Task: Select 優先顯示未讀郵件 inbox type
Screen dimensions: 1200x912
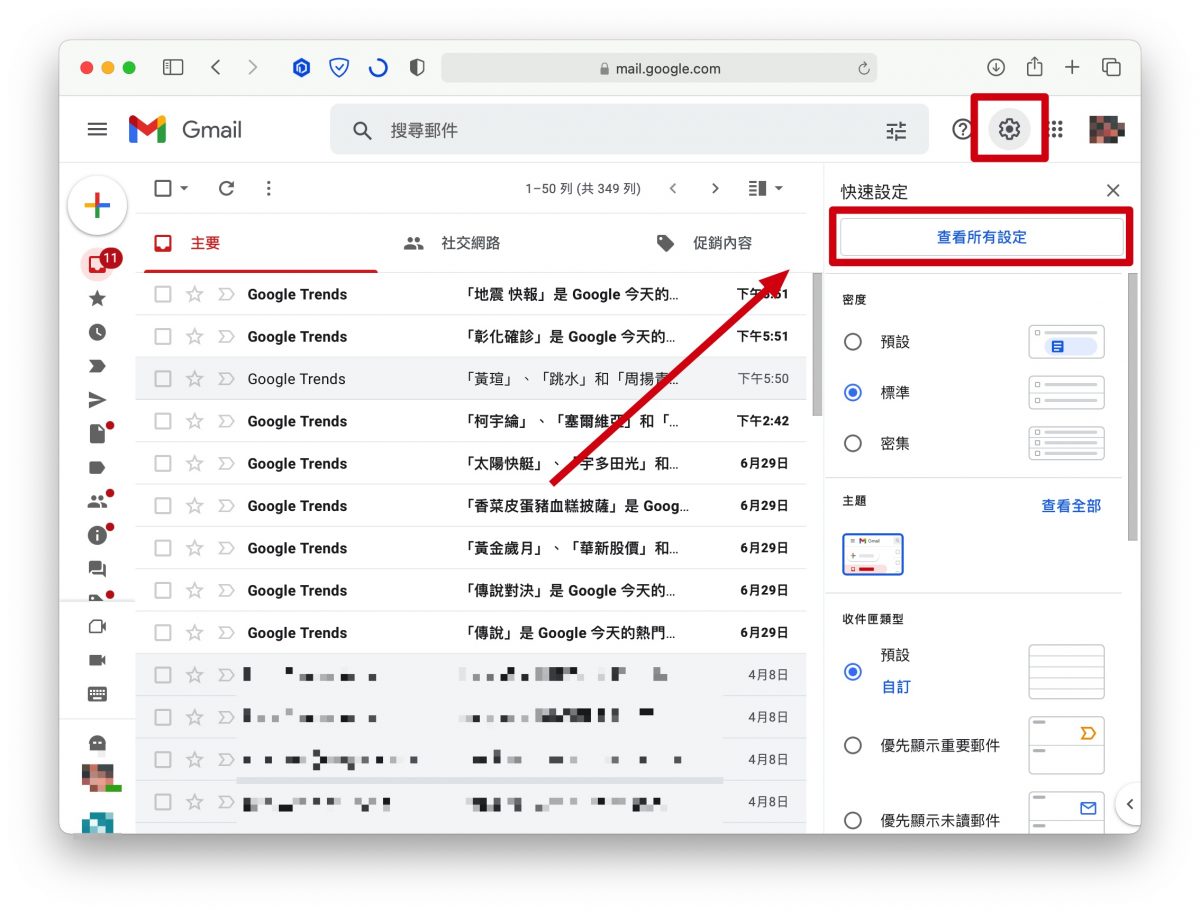Action: tap(852, 820)
